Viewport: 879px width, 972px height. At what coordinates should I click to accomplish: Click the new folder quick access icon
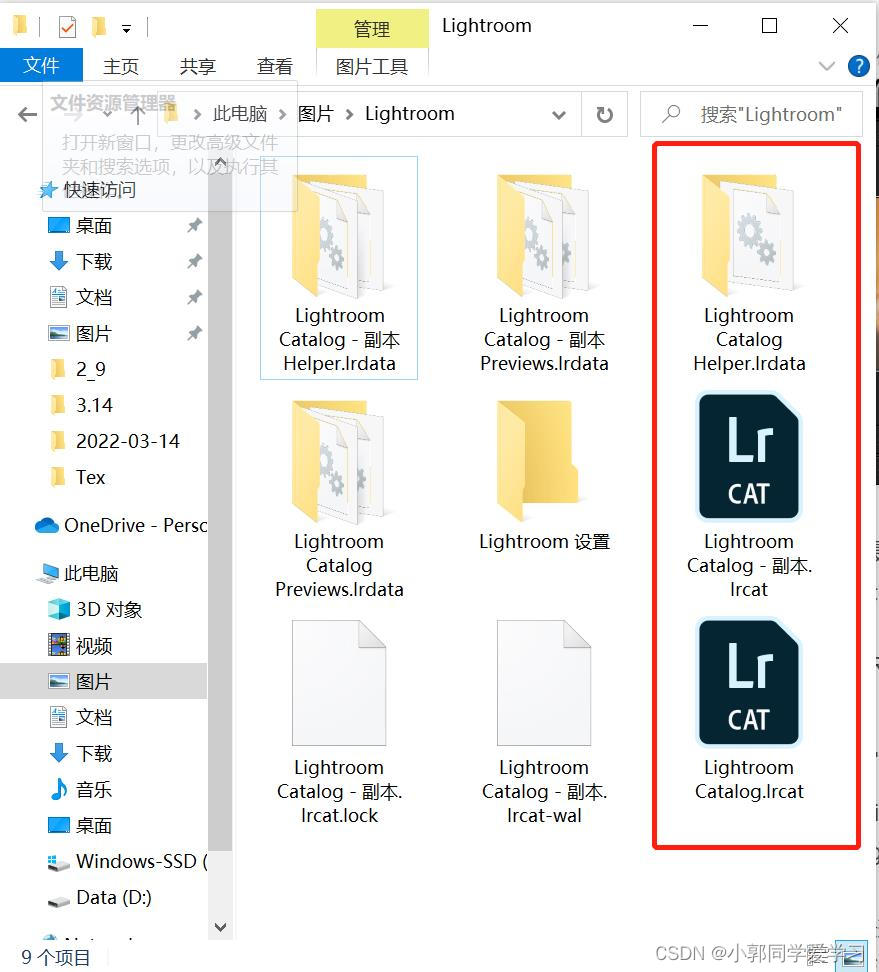tap(99, 27)
